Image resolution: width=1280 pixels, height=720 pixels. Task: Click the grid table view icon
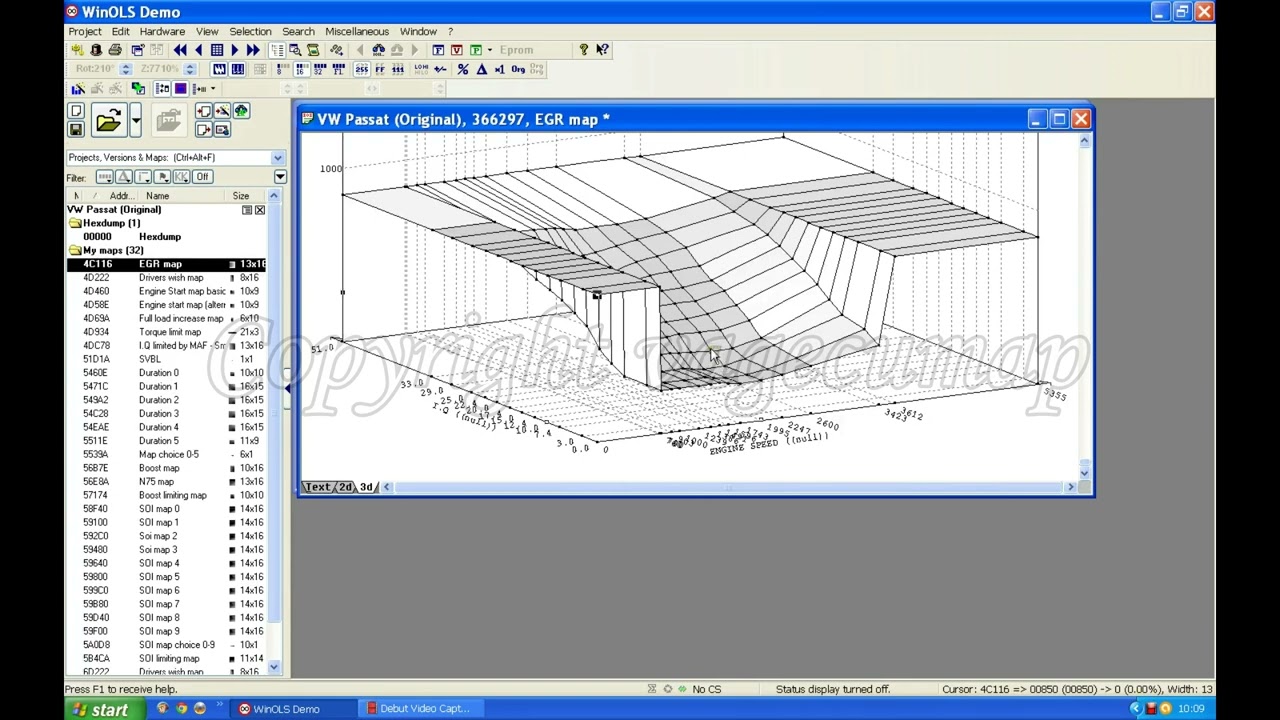(x=217, y=50)
